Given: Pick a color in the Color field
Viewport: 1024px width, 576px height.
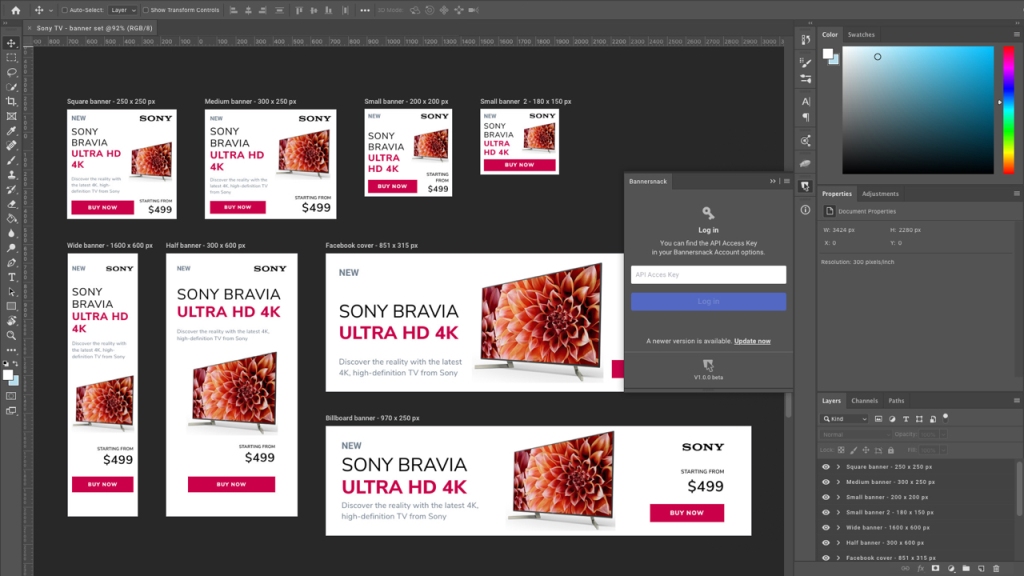Looking at the screenshot, I should point(918,110).
